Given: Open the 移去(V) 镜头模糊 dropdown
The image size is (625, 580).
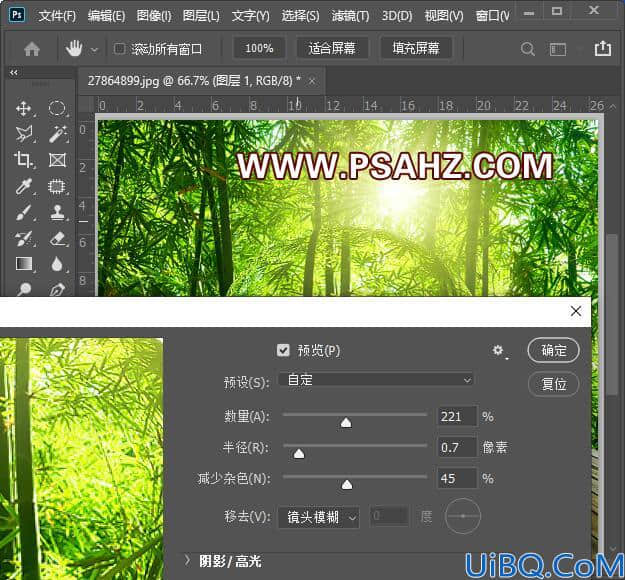Looking at the screenshot, I should pyautogui.click(x=319, y=517).
